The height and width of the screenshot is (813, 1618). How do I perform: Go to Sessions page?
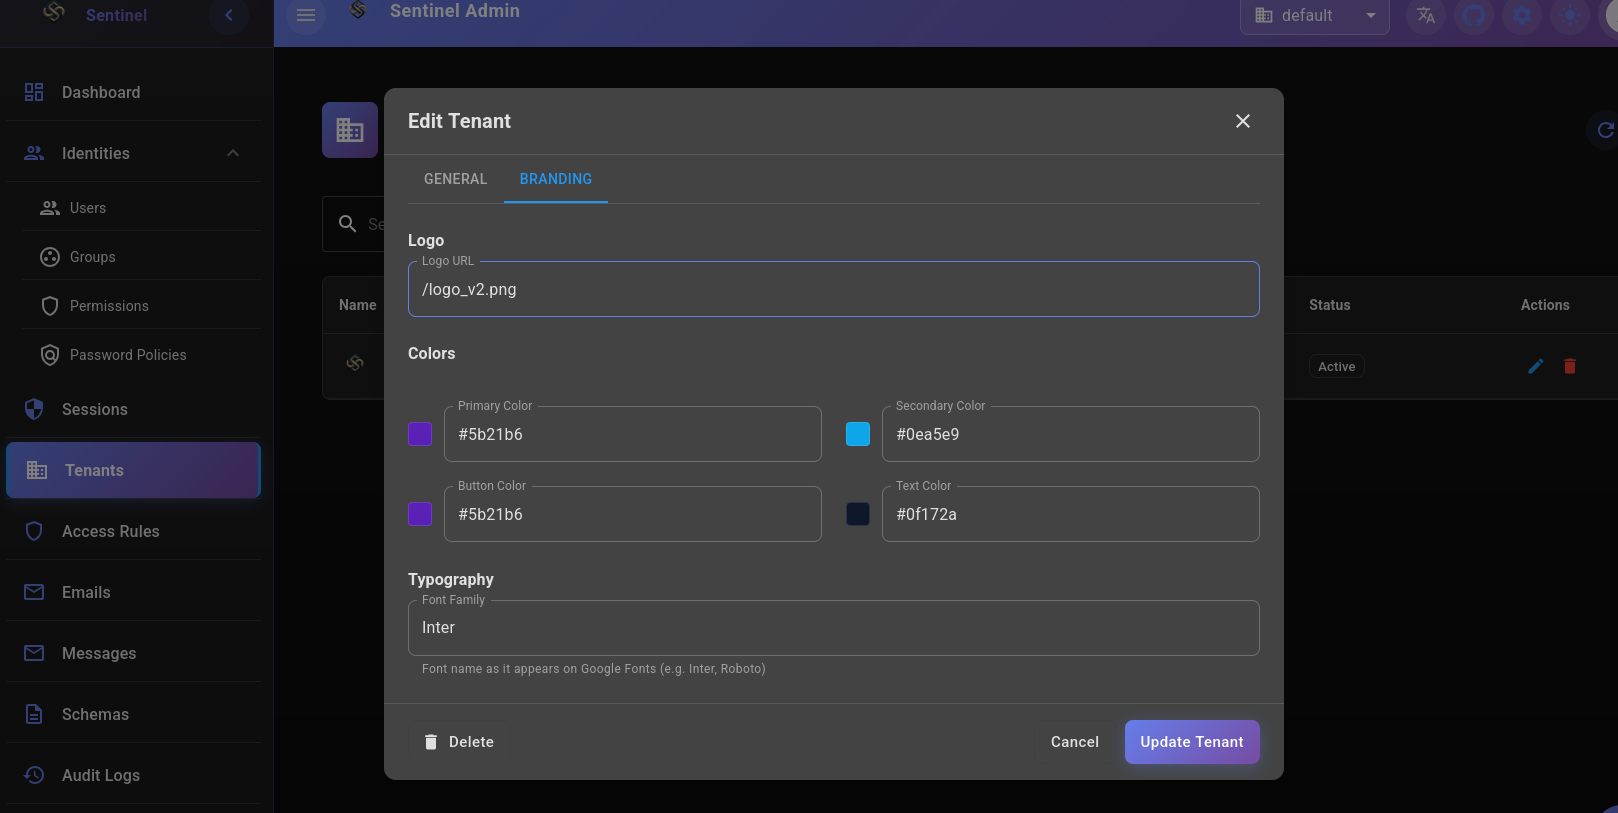tap(133, 409)
